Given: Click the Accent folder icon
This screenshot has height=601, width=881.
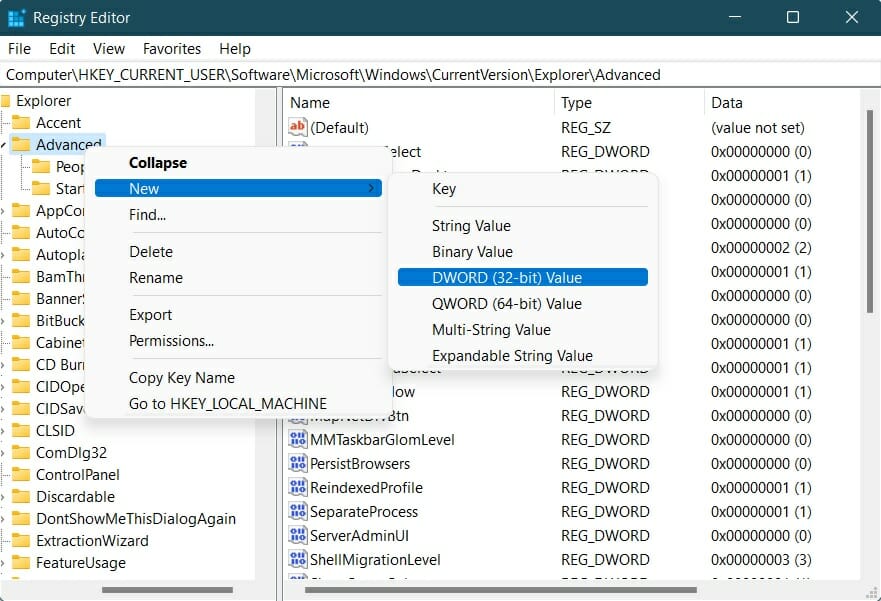Looking at the screenshot, I should pos(21,122).
